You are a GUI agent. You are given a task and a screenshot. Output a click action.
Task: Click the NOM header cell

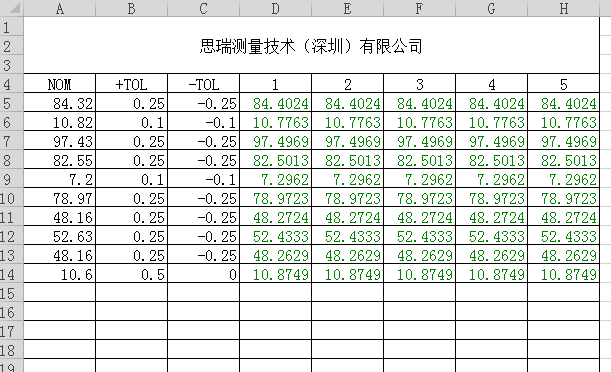[x=60, y=84]
